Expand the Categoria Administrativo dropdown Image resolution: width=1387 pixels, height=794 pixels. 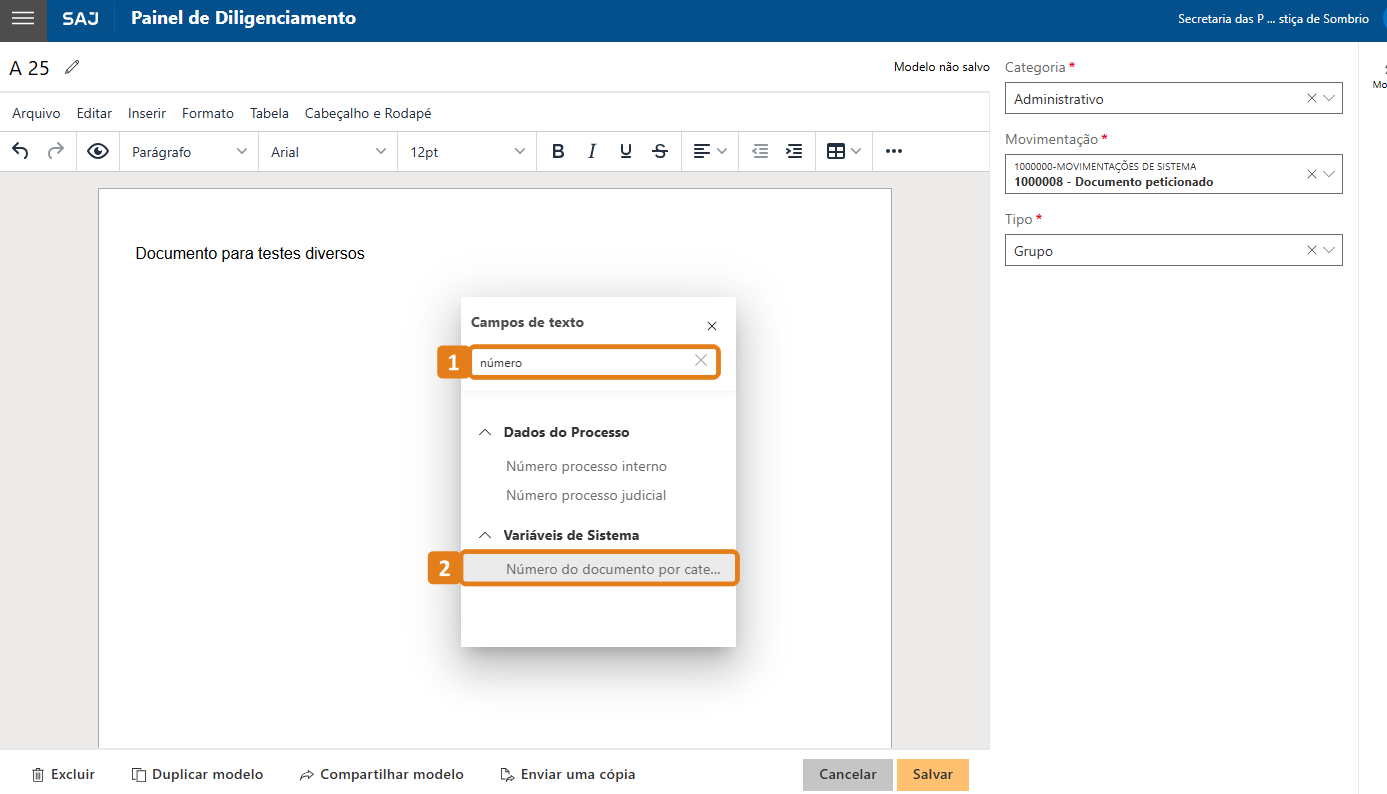(x=1328, y=99)
